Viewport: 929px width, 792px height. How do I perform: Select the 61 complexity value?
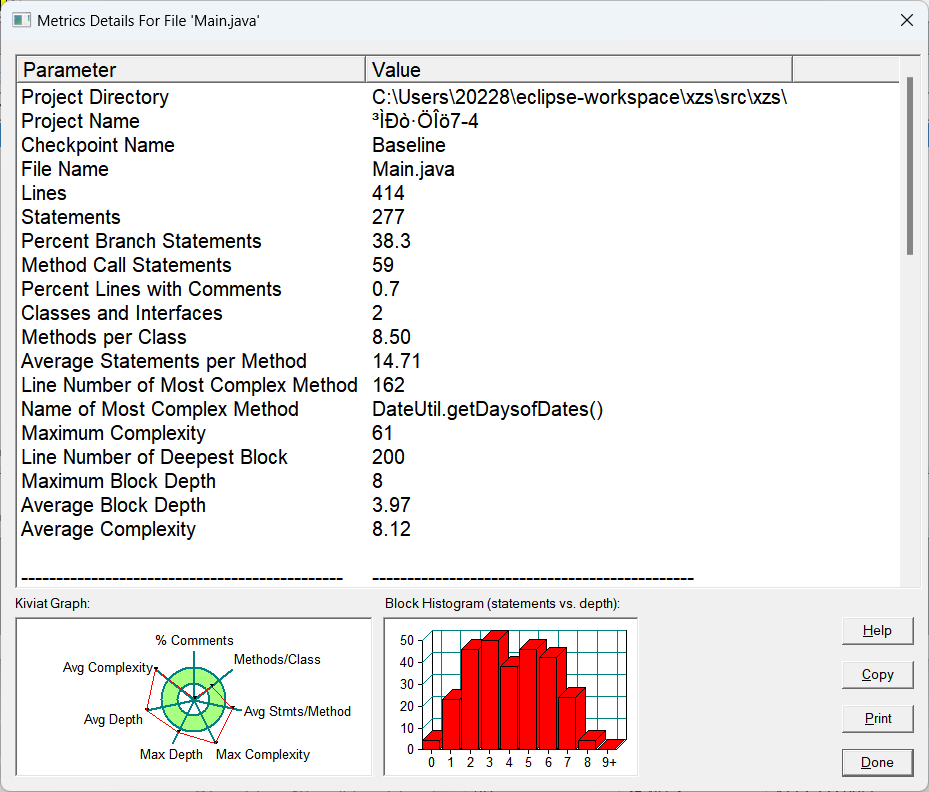[382, 434]
